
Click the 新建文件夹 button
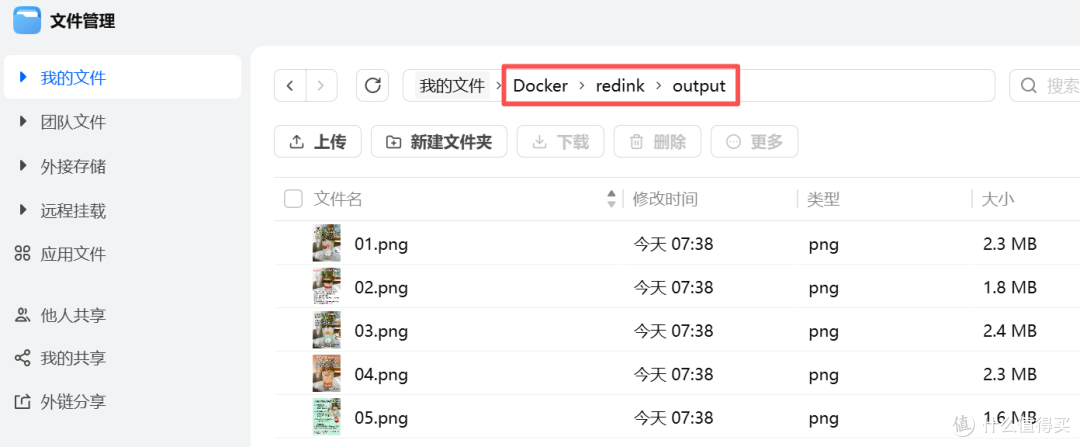pyautogui.click(x=439, y=142)
